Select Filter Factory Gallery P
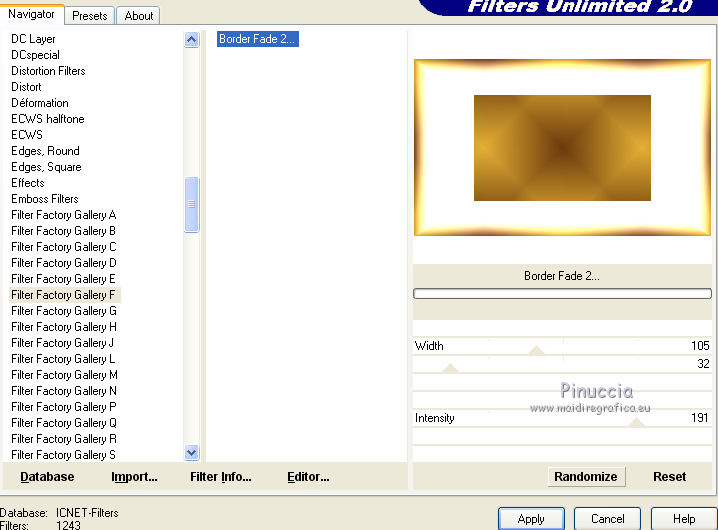The width and height of the screenshot is (718, 530). (64, 407)
